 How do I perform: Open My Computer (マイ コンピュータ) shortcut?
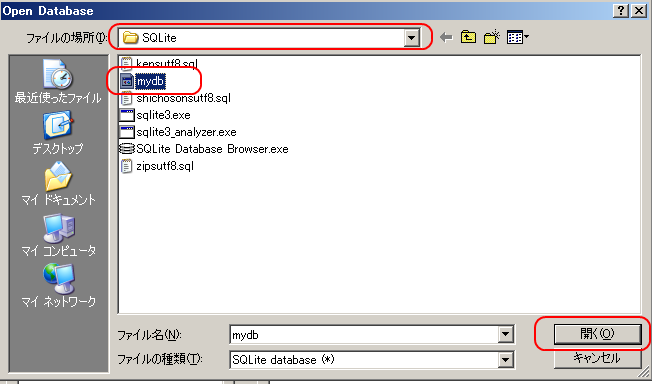click(58, 235)
